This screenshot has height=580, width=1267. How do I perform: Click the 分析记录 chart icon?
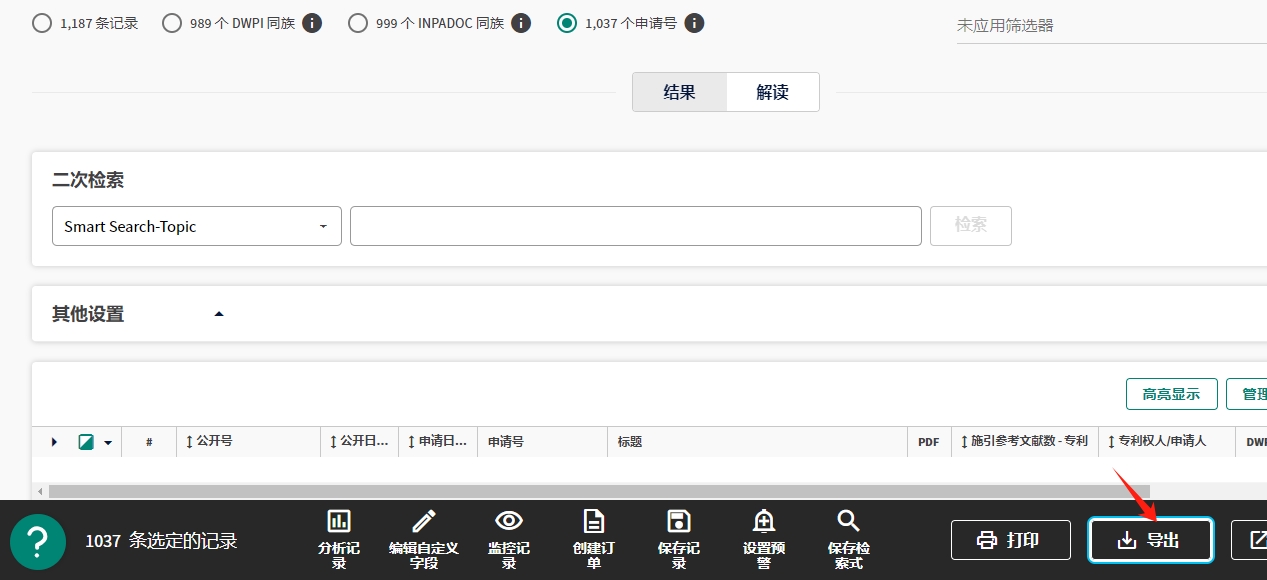339,521
